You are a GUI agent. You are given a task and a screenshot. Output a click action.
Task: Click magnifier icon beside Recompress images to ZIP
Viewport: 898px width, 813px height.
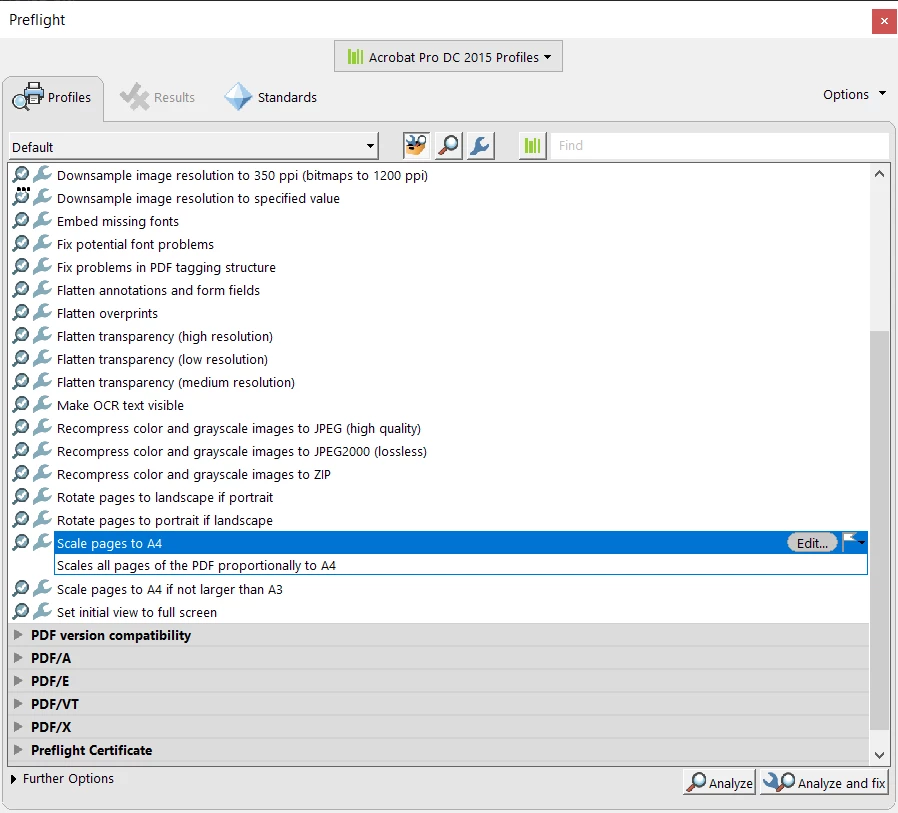pos(21,473)
